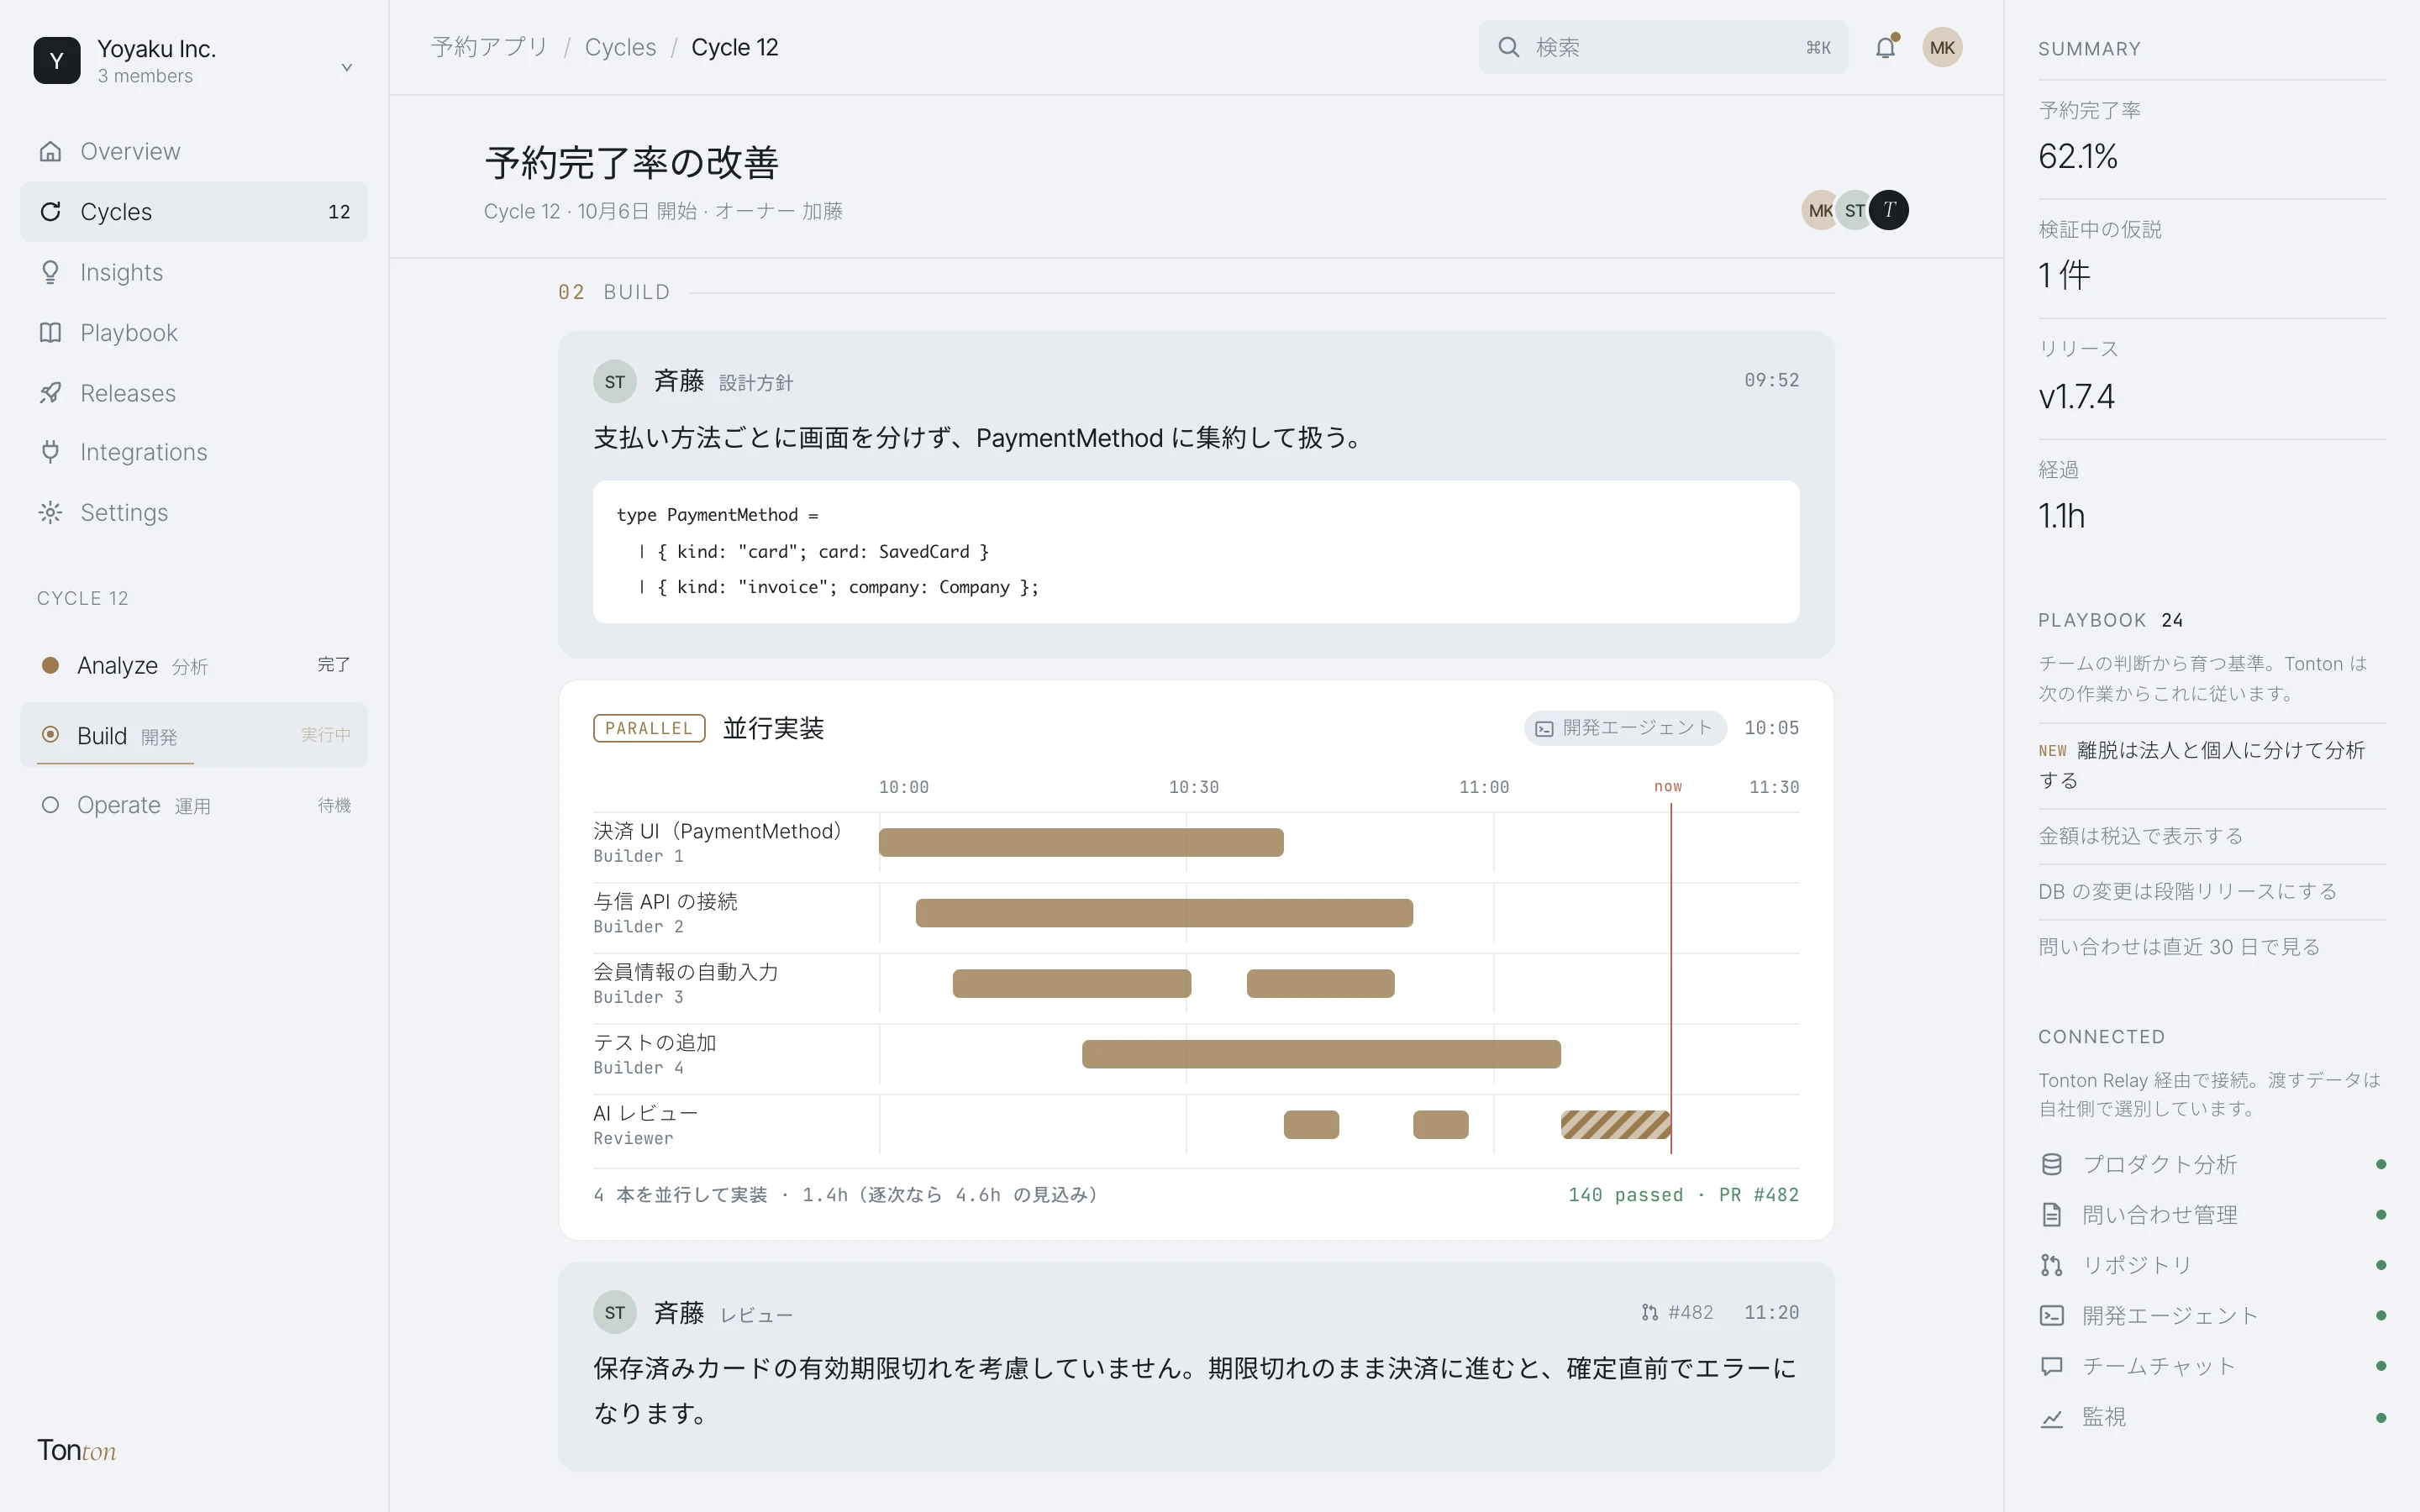The width and height of the screenshot is (2420, 1512).
Task: Click the search magnifier icon
Action: (1508, 47)
